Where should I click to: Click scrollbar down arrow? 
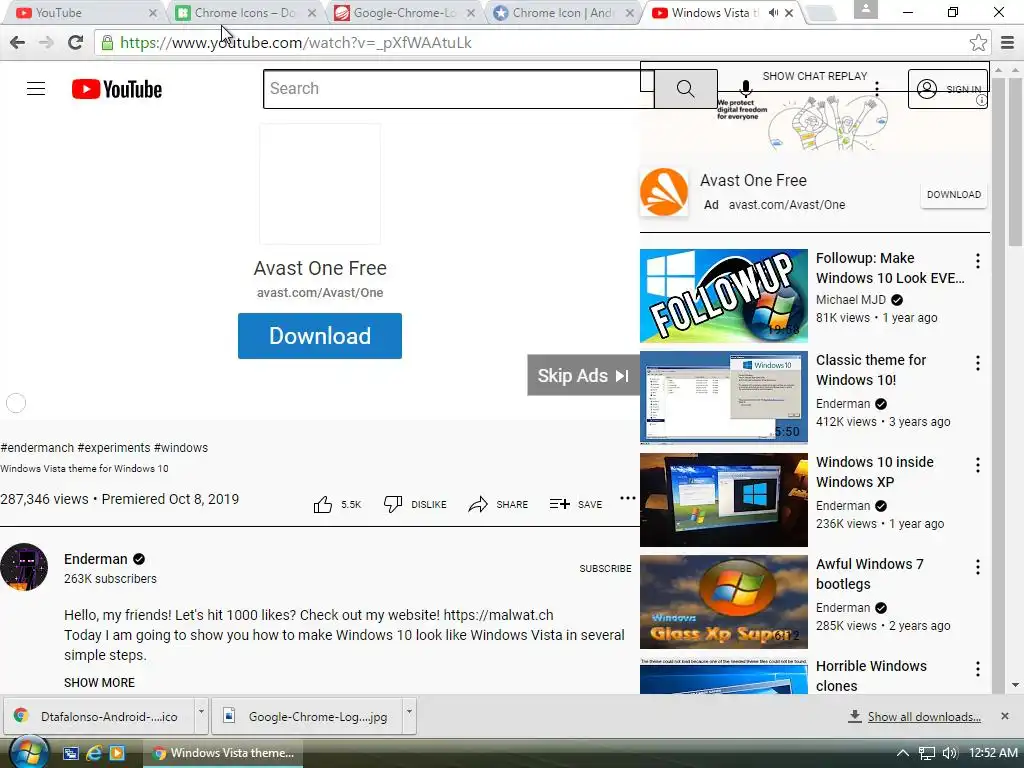click(x=1016, y=685)
